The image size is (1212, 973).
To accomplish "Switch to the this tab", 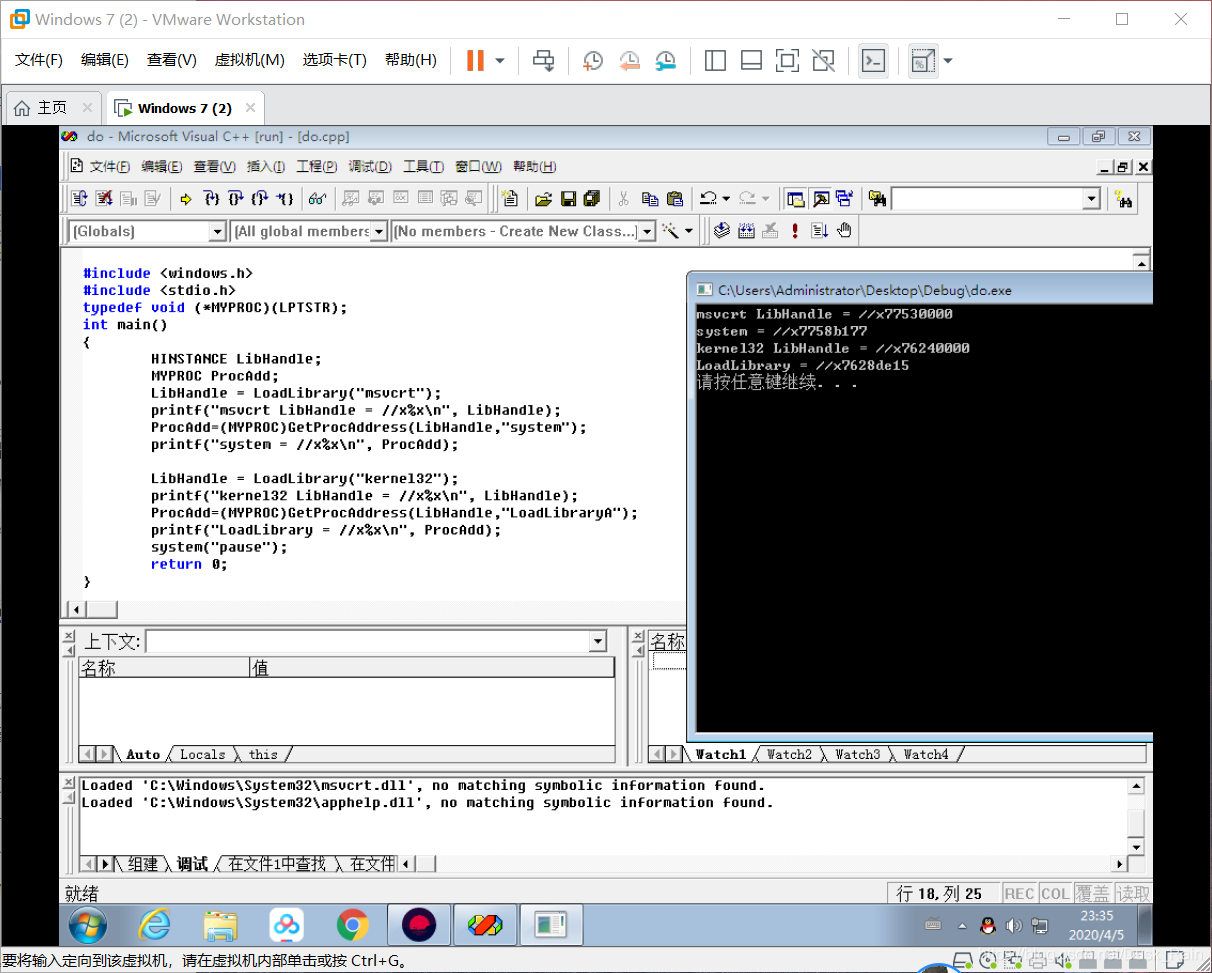I will [263, 754].
